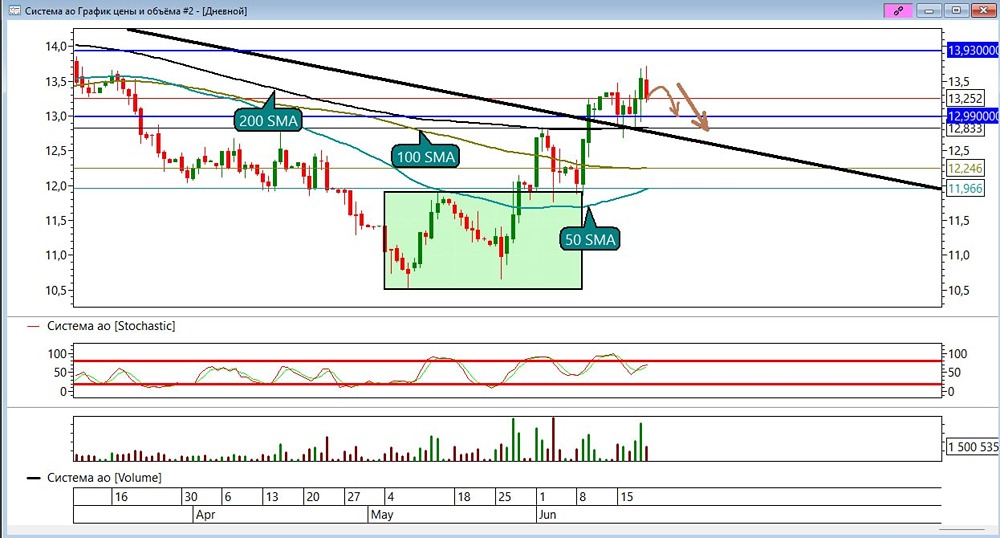1000x538 pixels.
Task: Click the chart window icon in title bar
Action: [x=14, y=11]
